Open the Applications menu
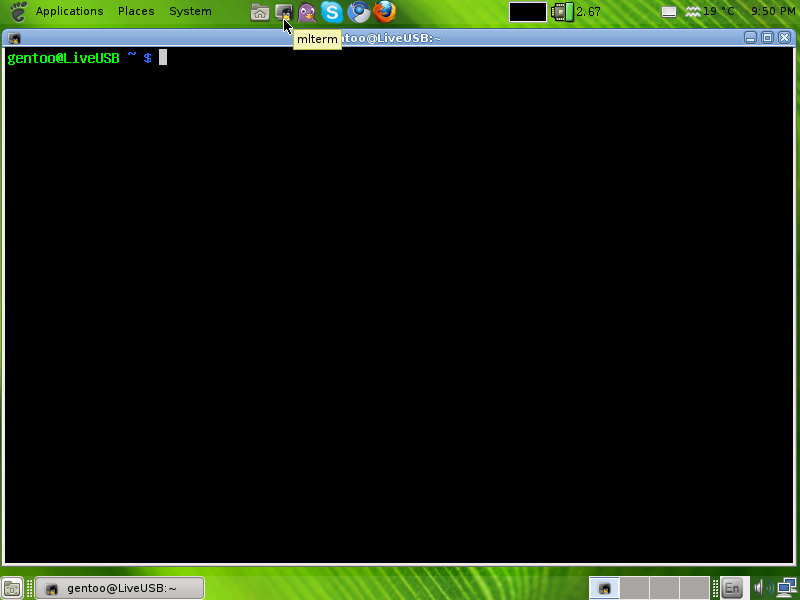 (69, 12)
